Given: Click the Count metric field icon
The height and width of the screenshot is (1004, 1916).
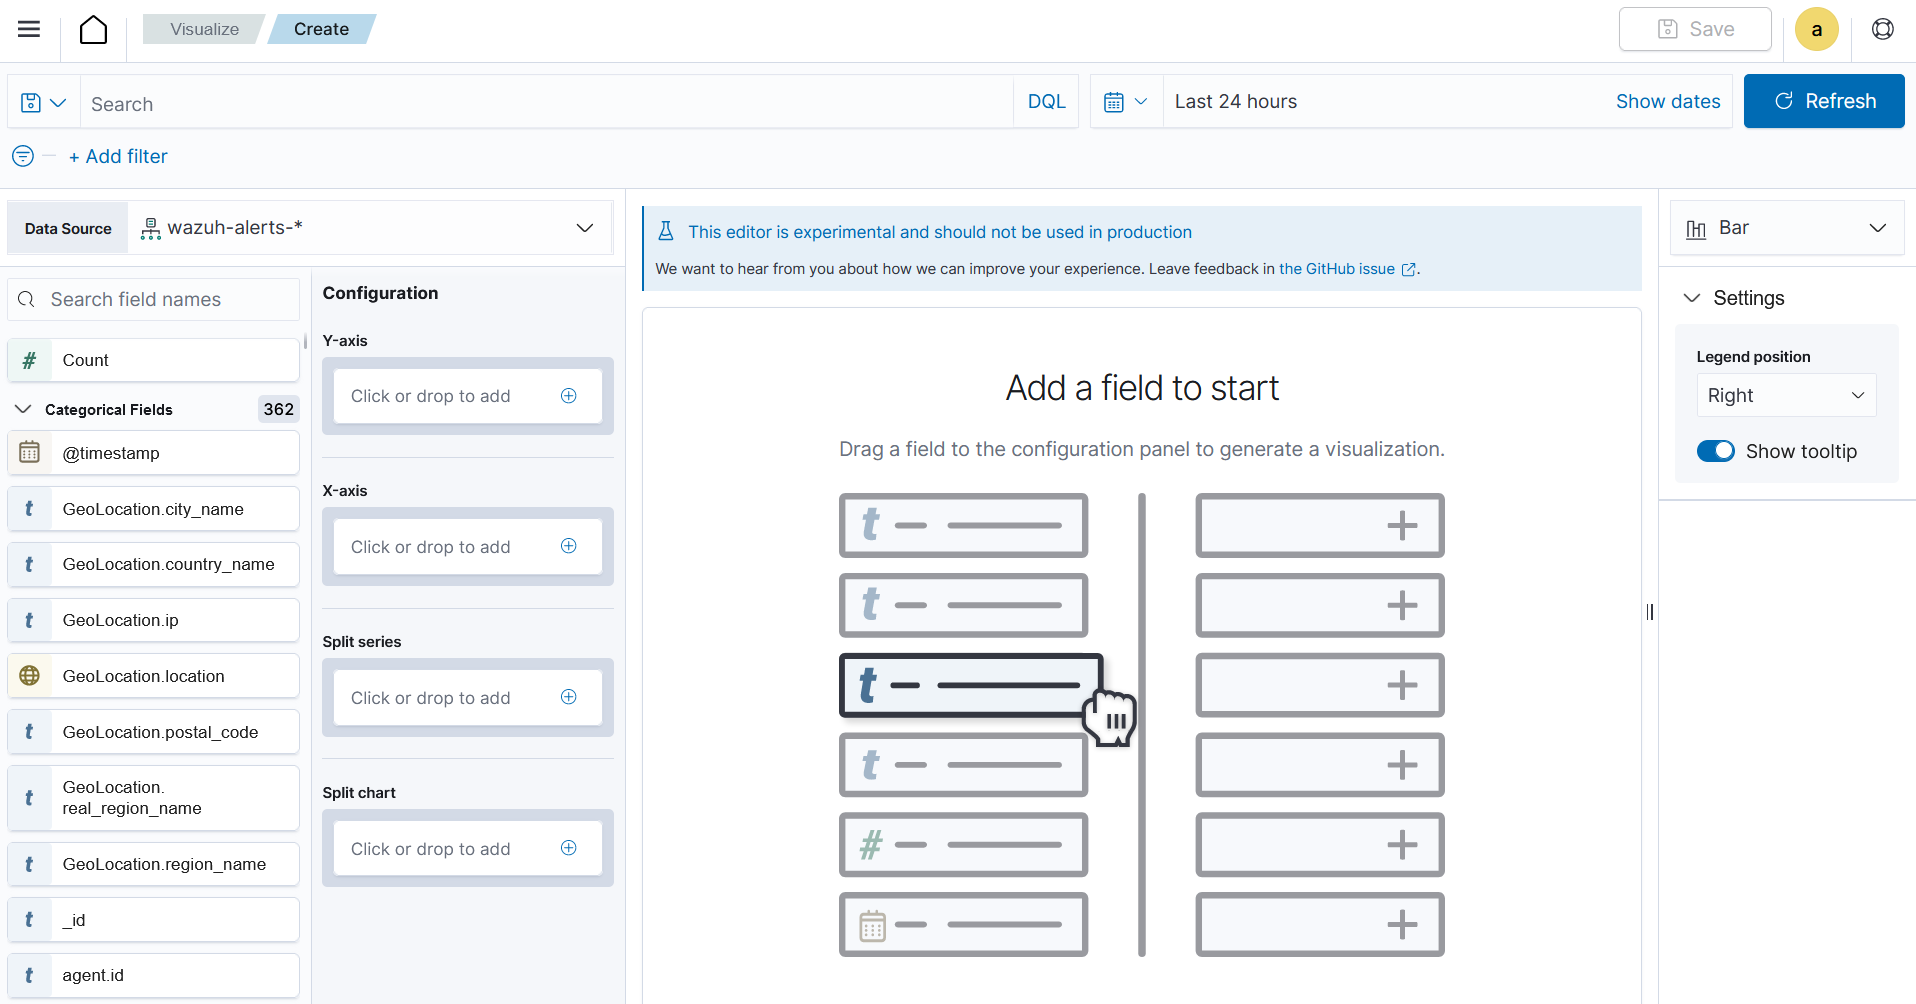Looking at the screenshot, I should coord(29,359).
